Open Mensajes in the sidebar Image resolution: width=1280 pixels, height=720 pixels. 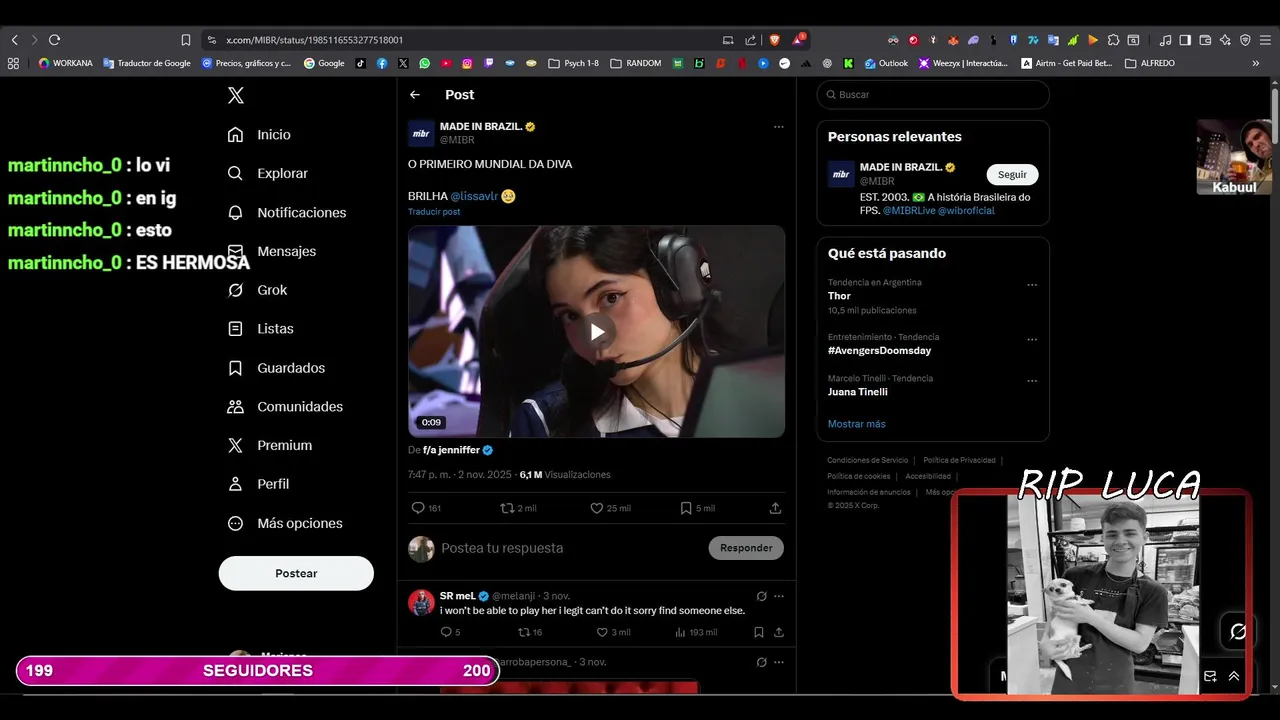271,251
